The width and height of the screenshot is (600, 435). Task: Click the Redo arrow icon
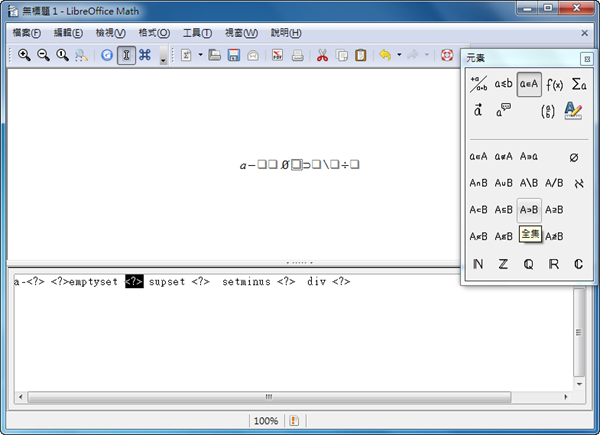(x=413, y=55)
